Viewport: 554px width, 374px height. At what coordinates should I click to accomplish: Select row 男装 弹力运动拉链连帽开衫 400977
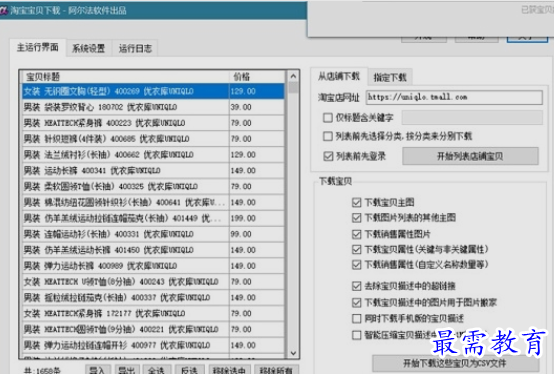pyautogui.click(x=153, y=345)
